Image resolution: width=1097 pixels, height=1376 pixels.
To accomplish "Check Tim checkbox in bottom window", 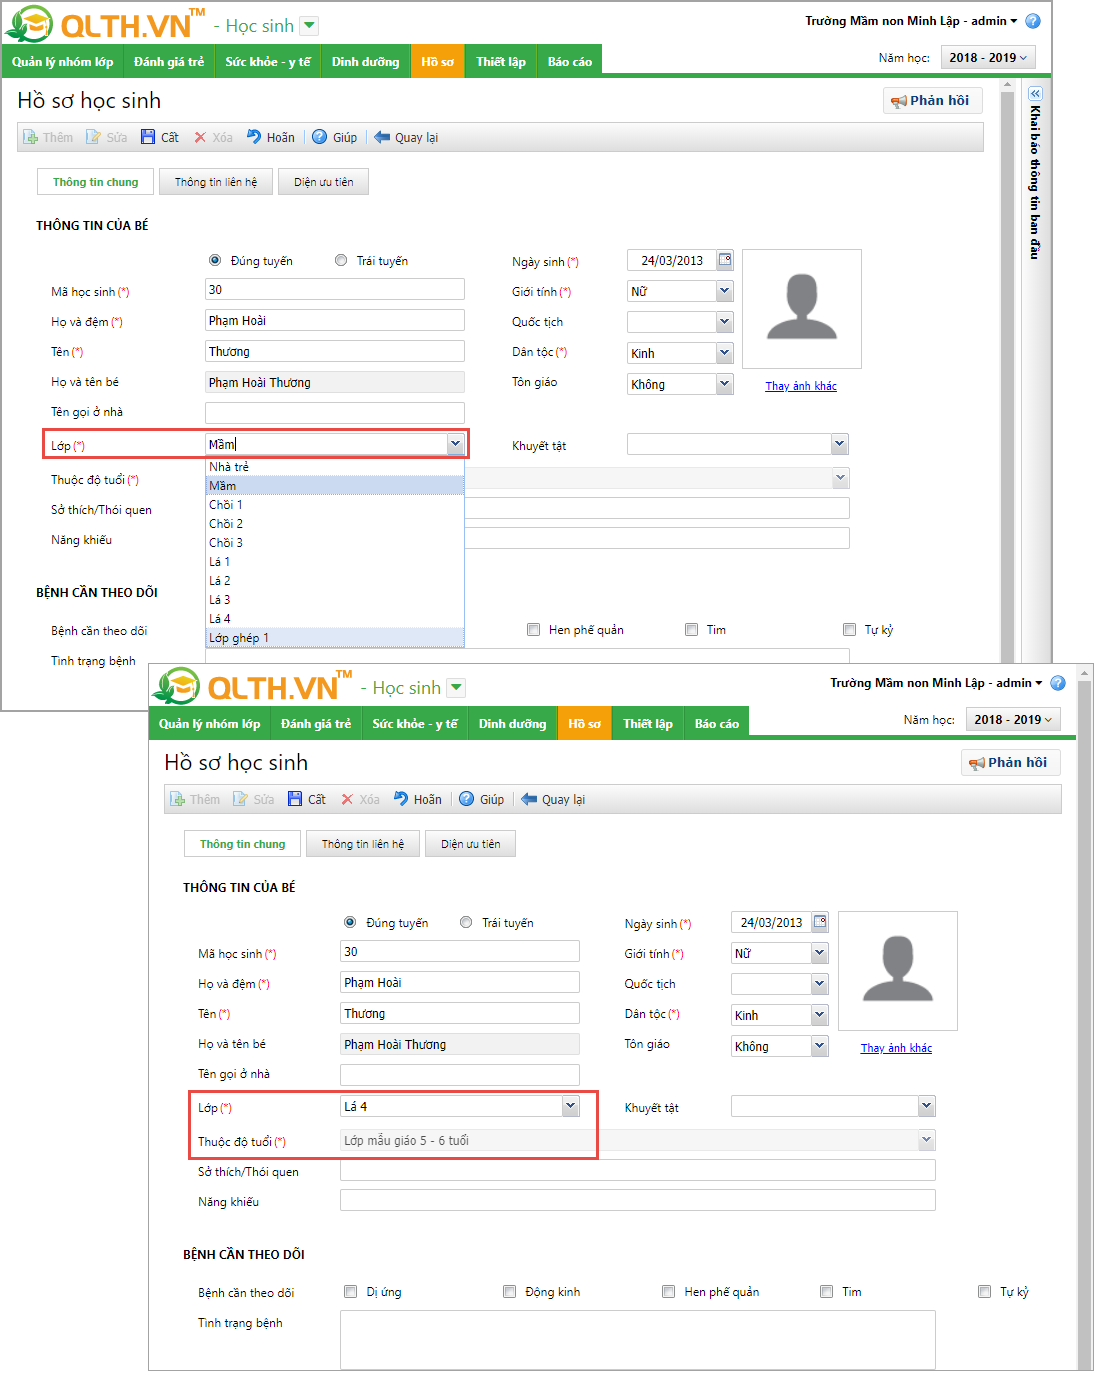I will [x=827, y=1291].
